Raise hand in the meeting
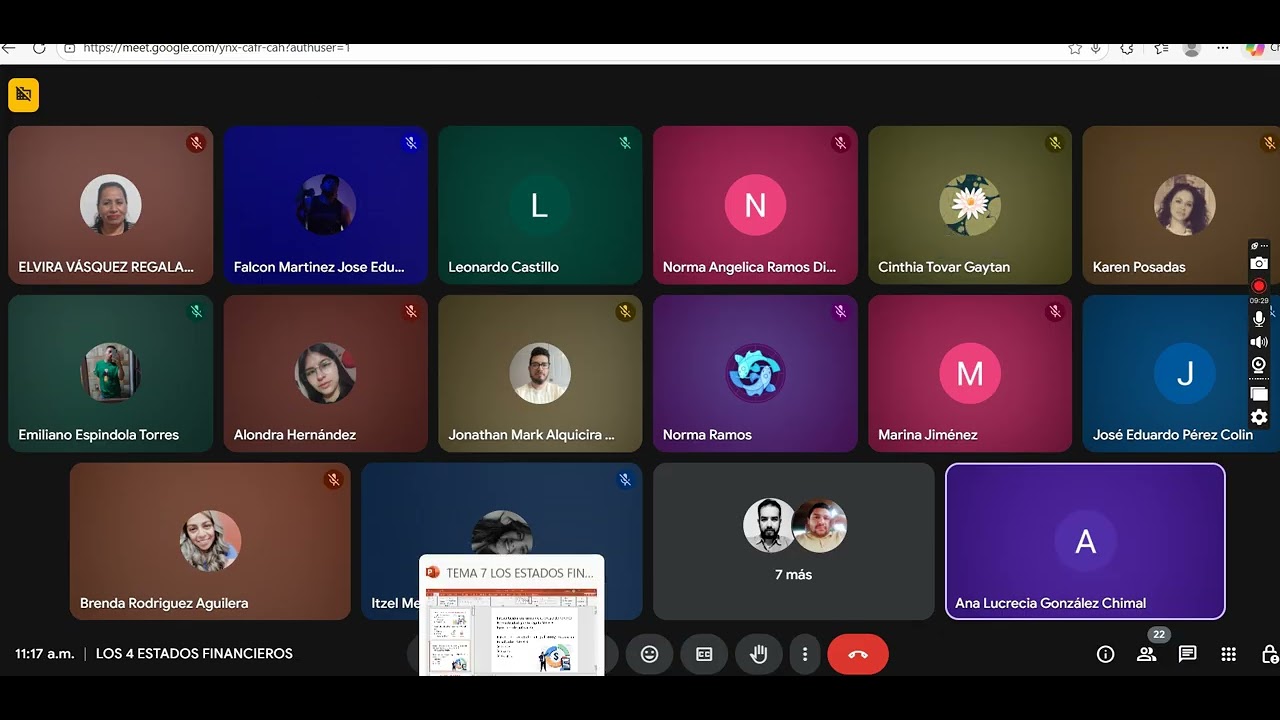The height and width of the screenshot is (720, 1280). pos(759,654)
